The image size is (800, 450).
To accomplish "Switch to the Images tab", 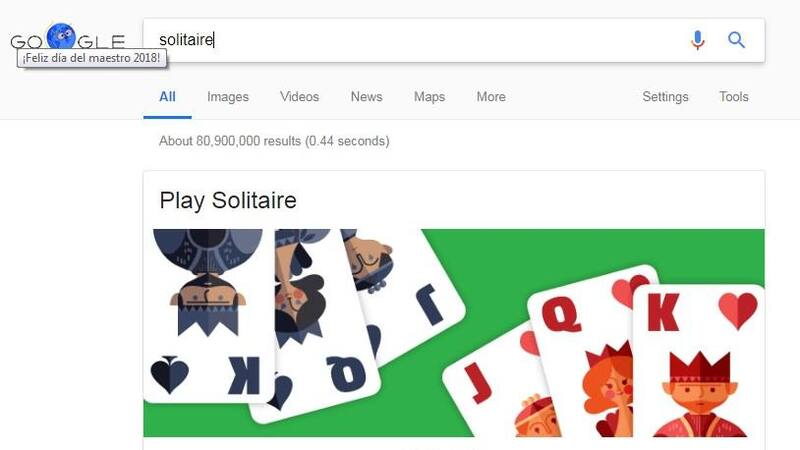I will click(228, 96).
